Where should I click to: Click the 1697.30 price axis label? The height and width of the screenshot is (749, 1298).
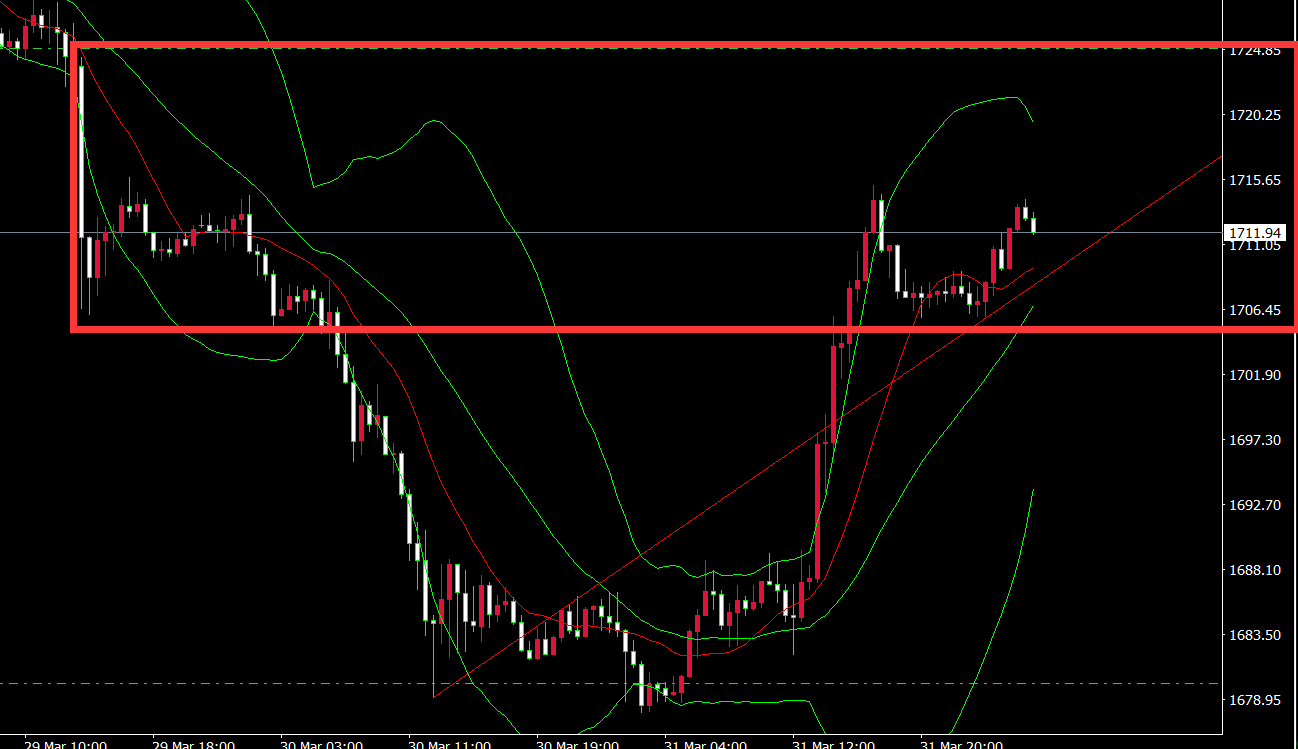pyautogui.click(x=1256, y=441)
